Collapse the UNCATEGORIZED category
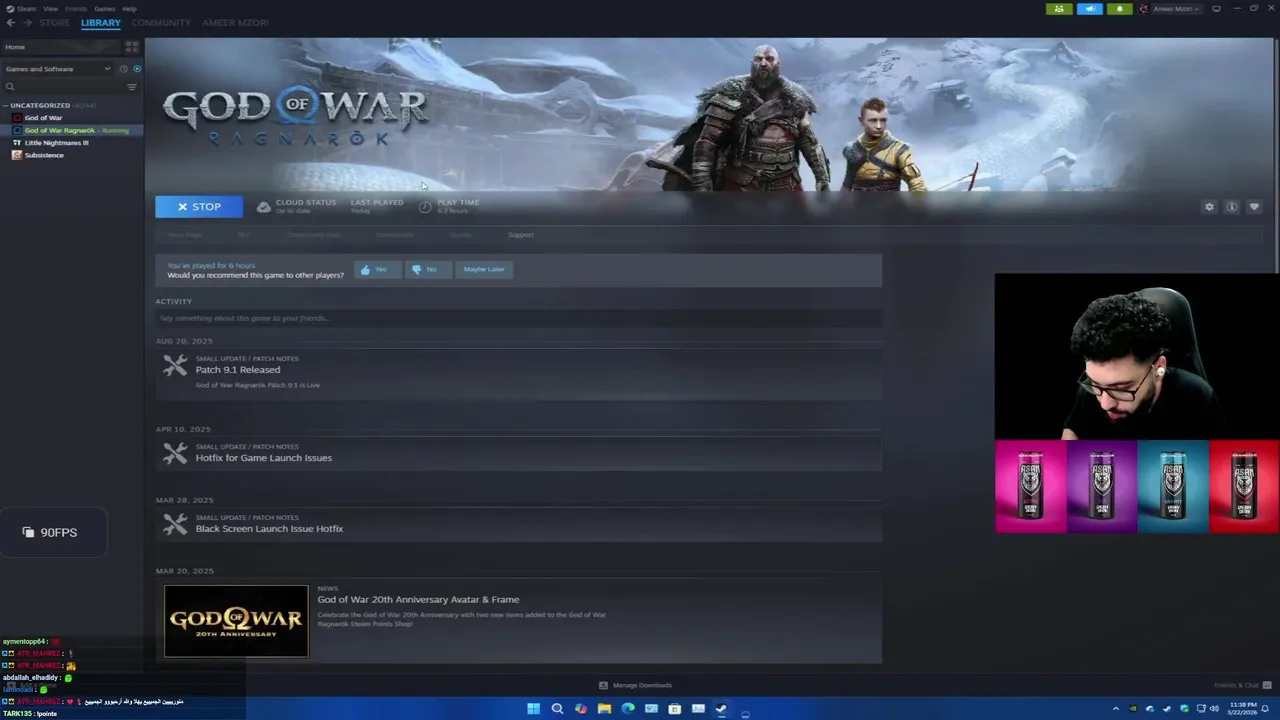 [x=6, y=105]
